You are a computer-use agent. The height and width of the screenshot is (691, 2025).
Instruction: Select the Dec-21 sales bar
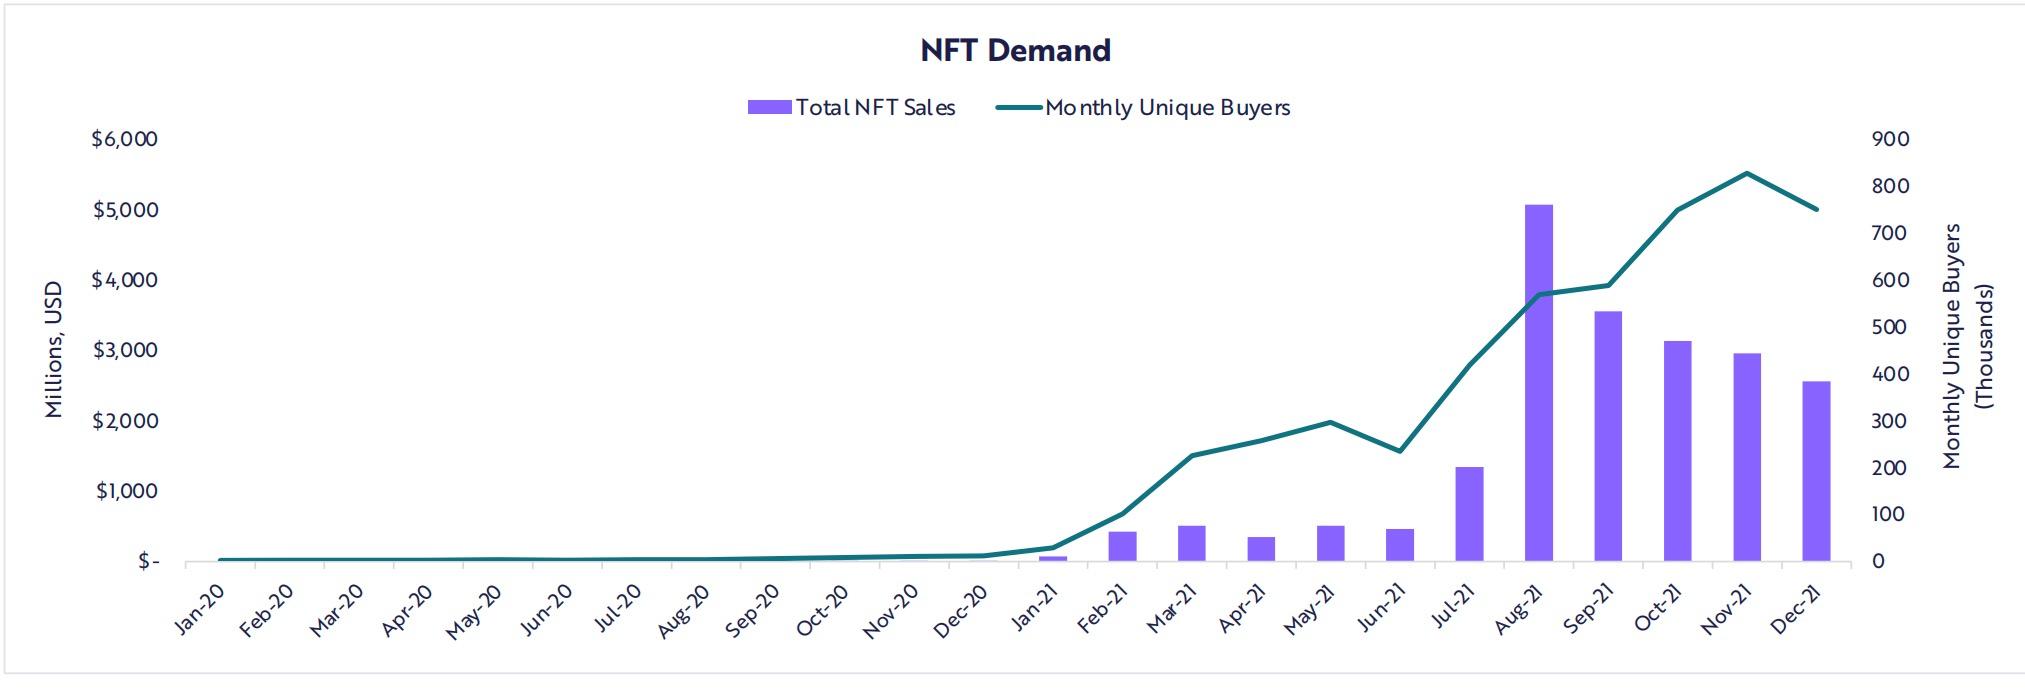(1816, 470)
